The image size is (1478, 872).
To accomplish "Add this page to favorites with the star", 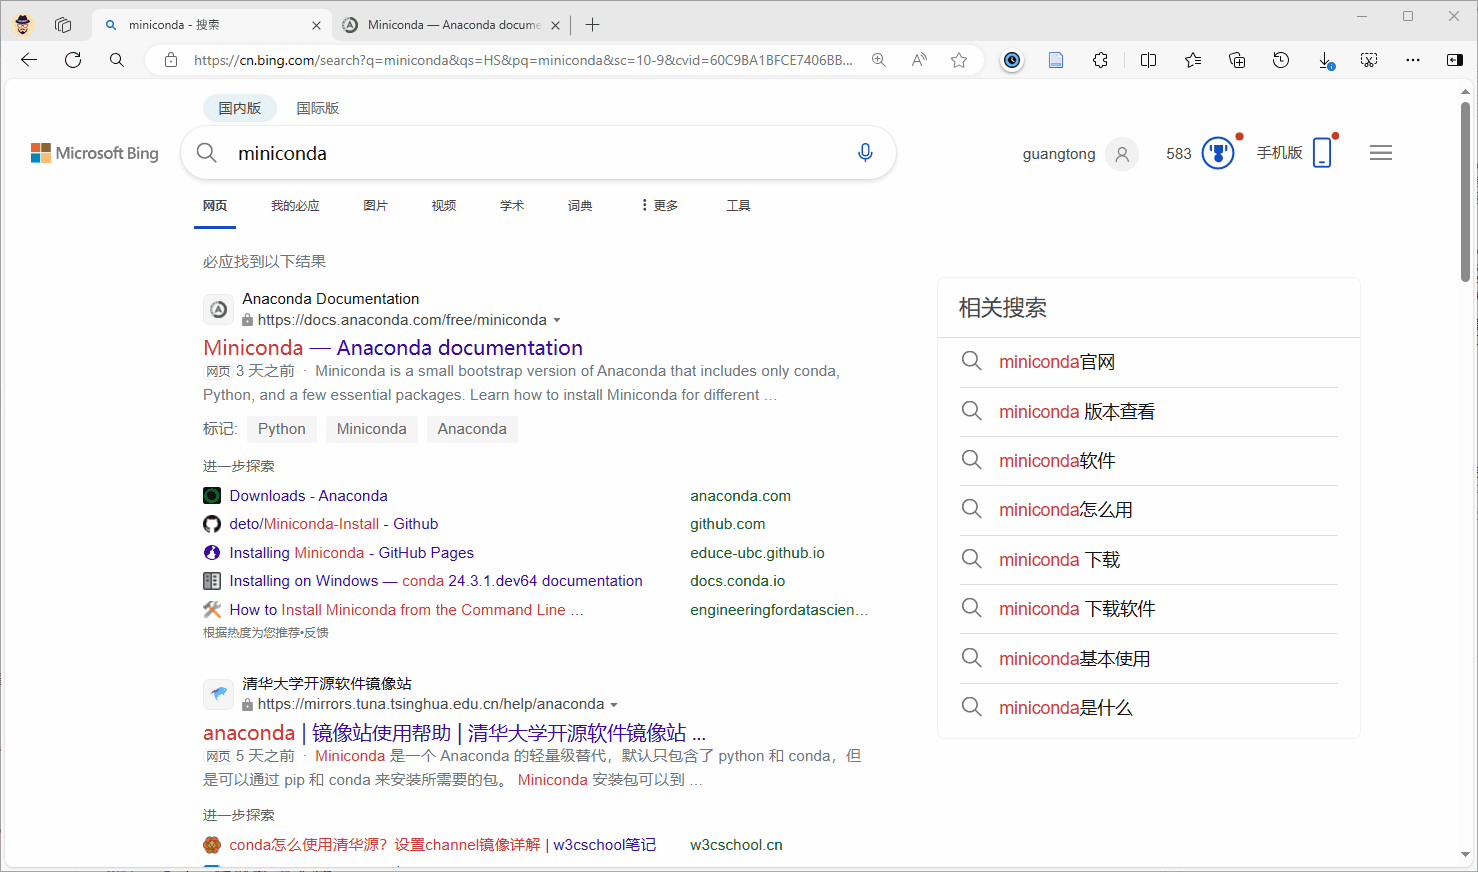I will click(959, 60).
